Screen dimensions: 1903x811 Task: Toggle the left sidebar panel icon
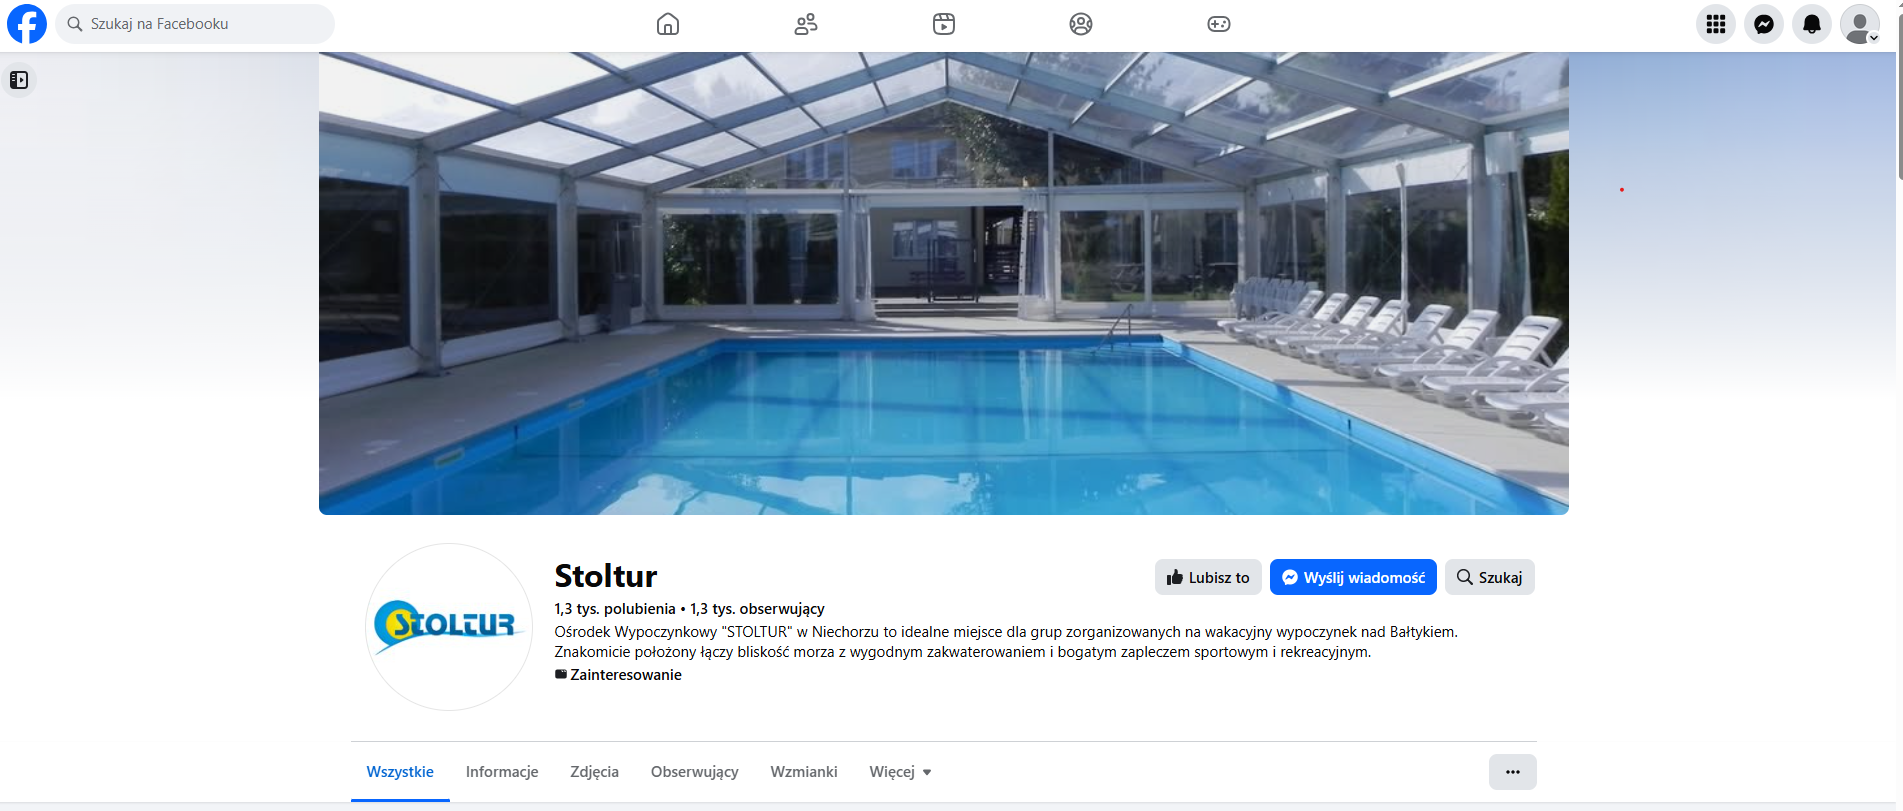19,80
